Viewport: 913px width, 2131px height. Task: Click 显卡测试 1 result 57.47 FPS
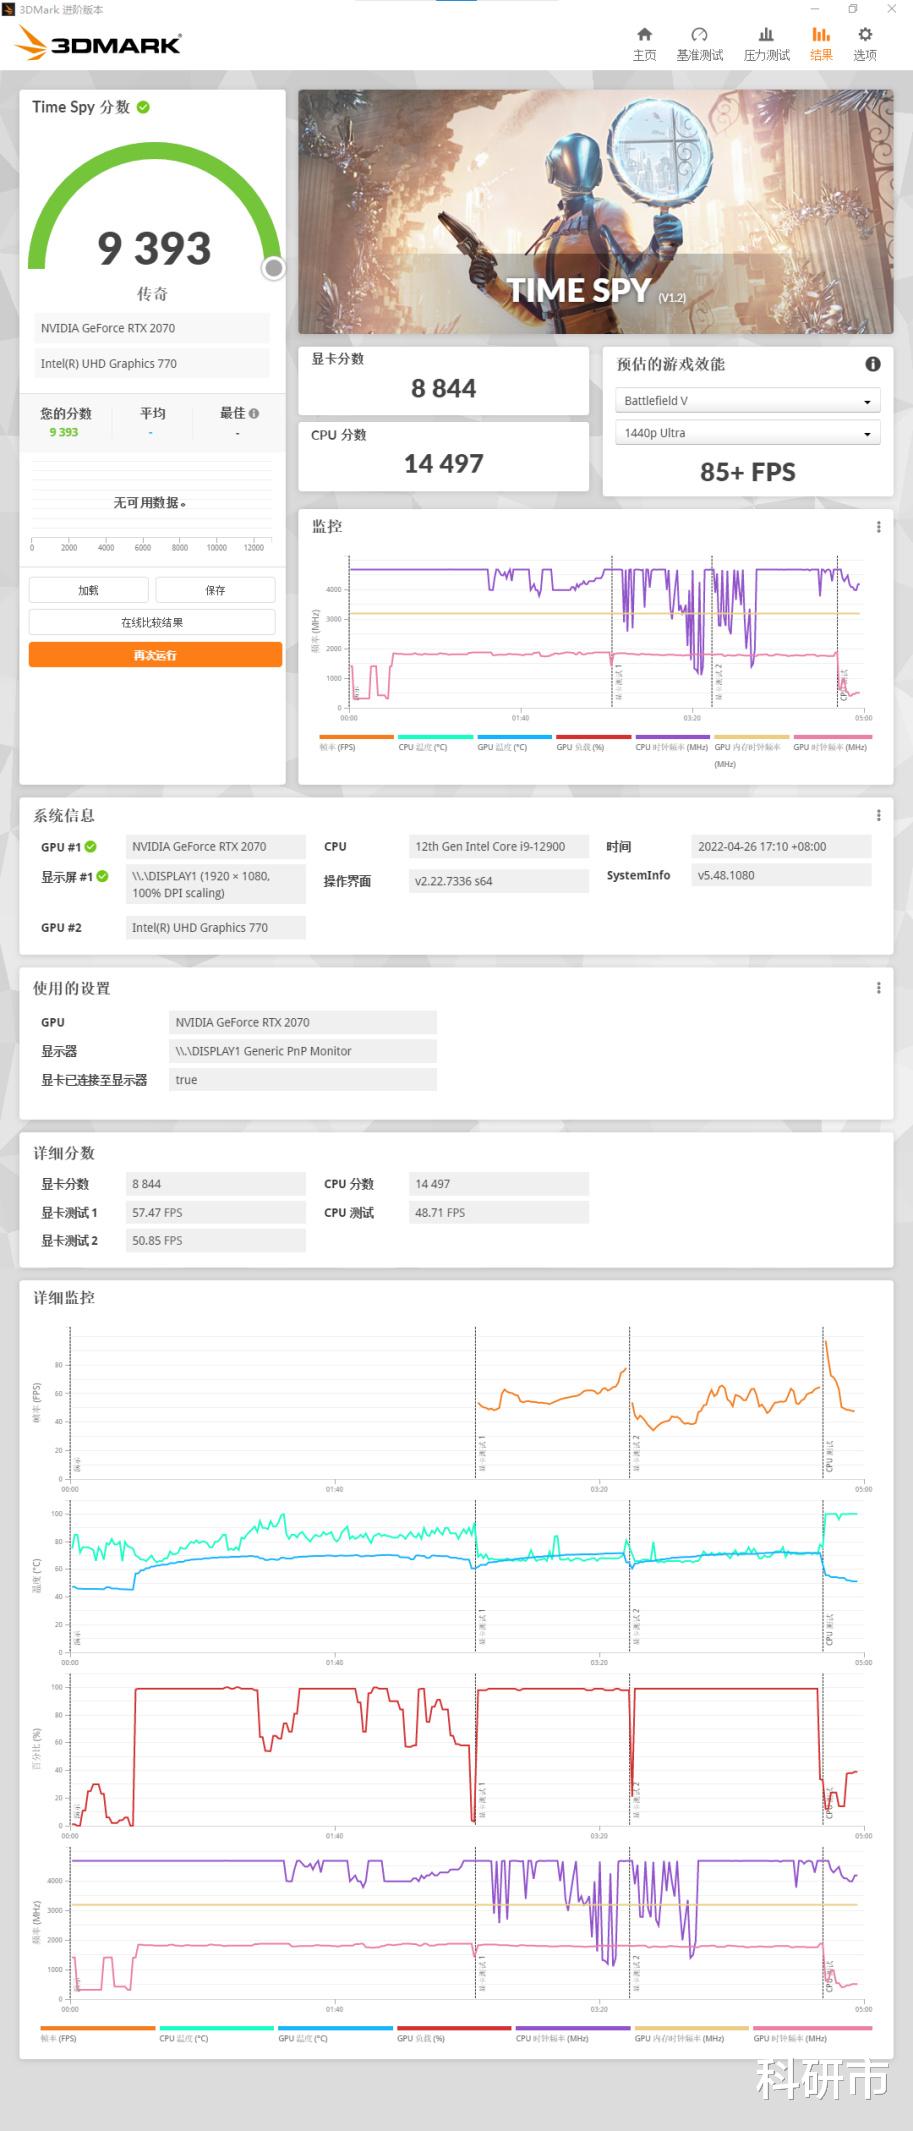[215, 1212]
